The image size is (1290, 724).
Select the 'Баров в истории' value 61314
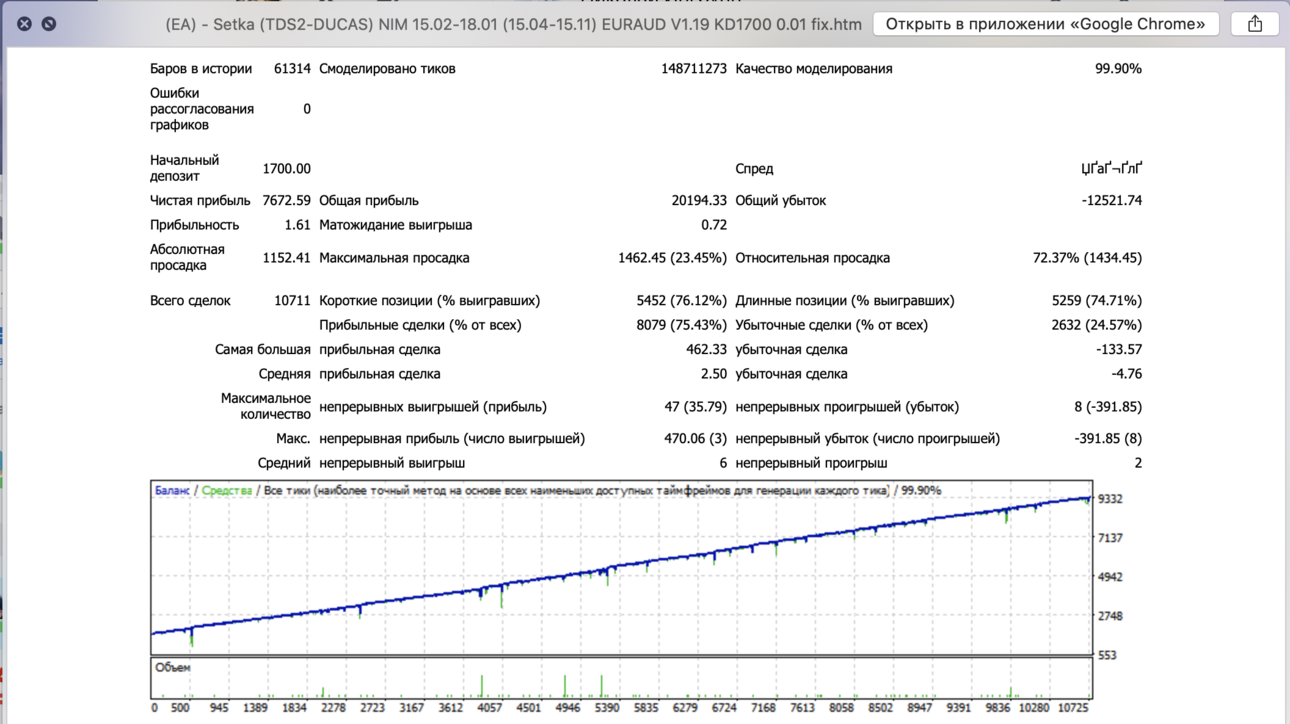point(292,69)
